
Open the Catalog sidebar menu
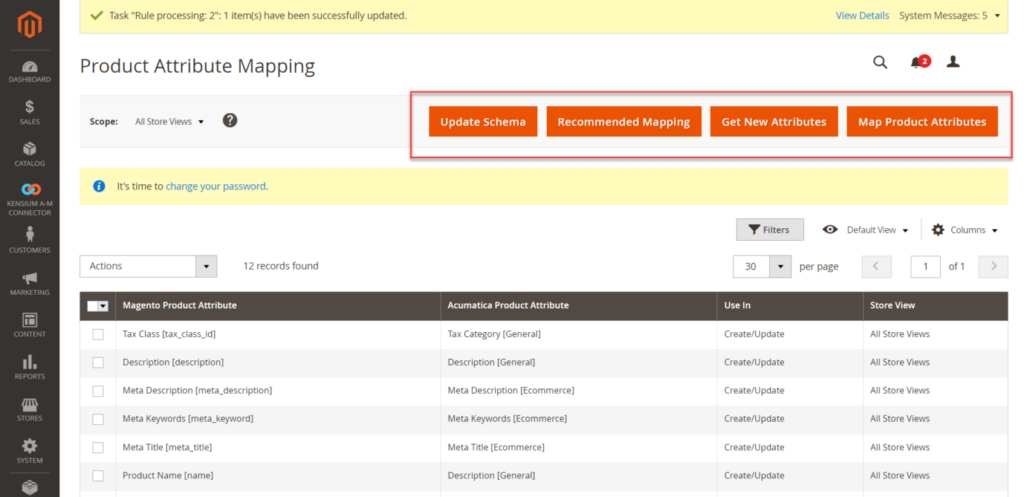[29, 155]
